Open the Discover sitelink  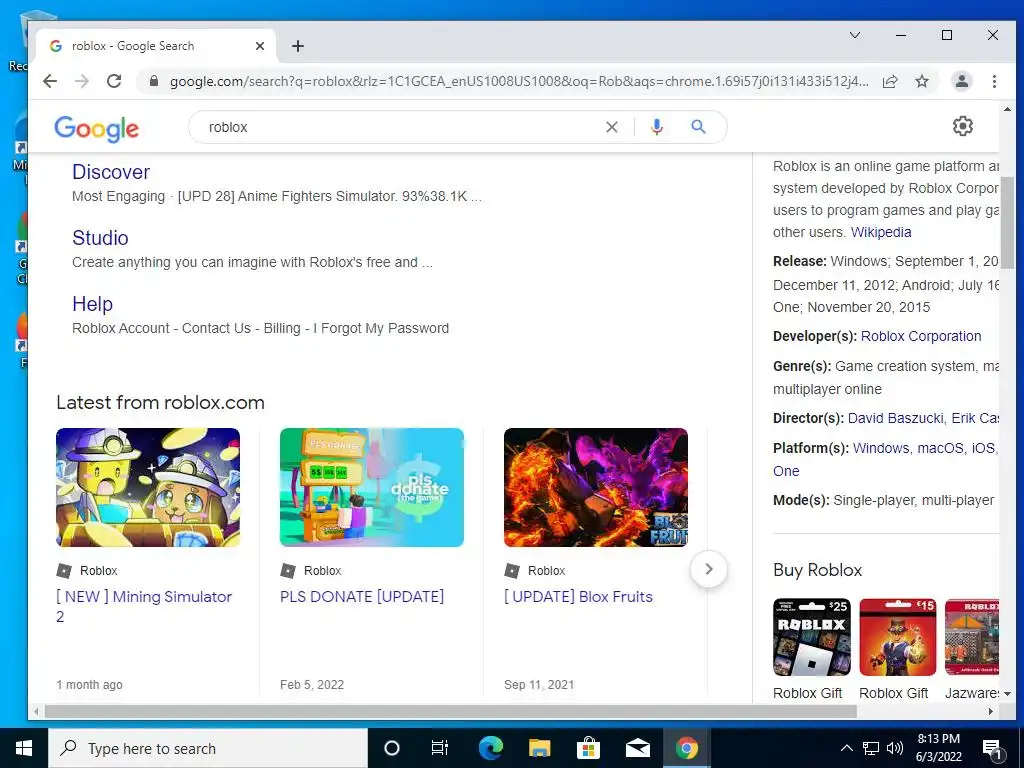tap(111, 172)
